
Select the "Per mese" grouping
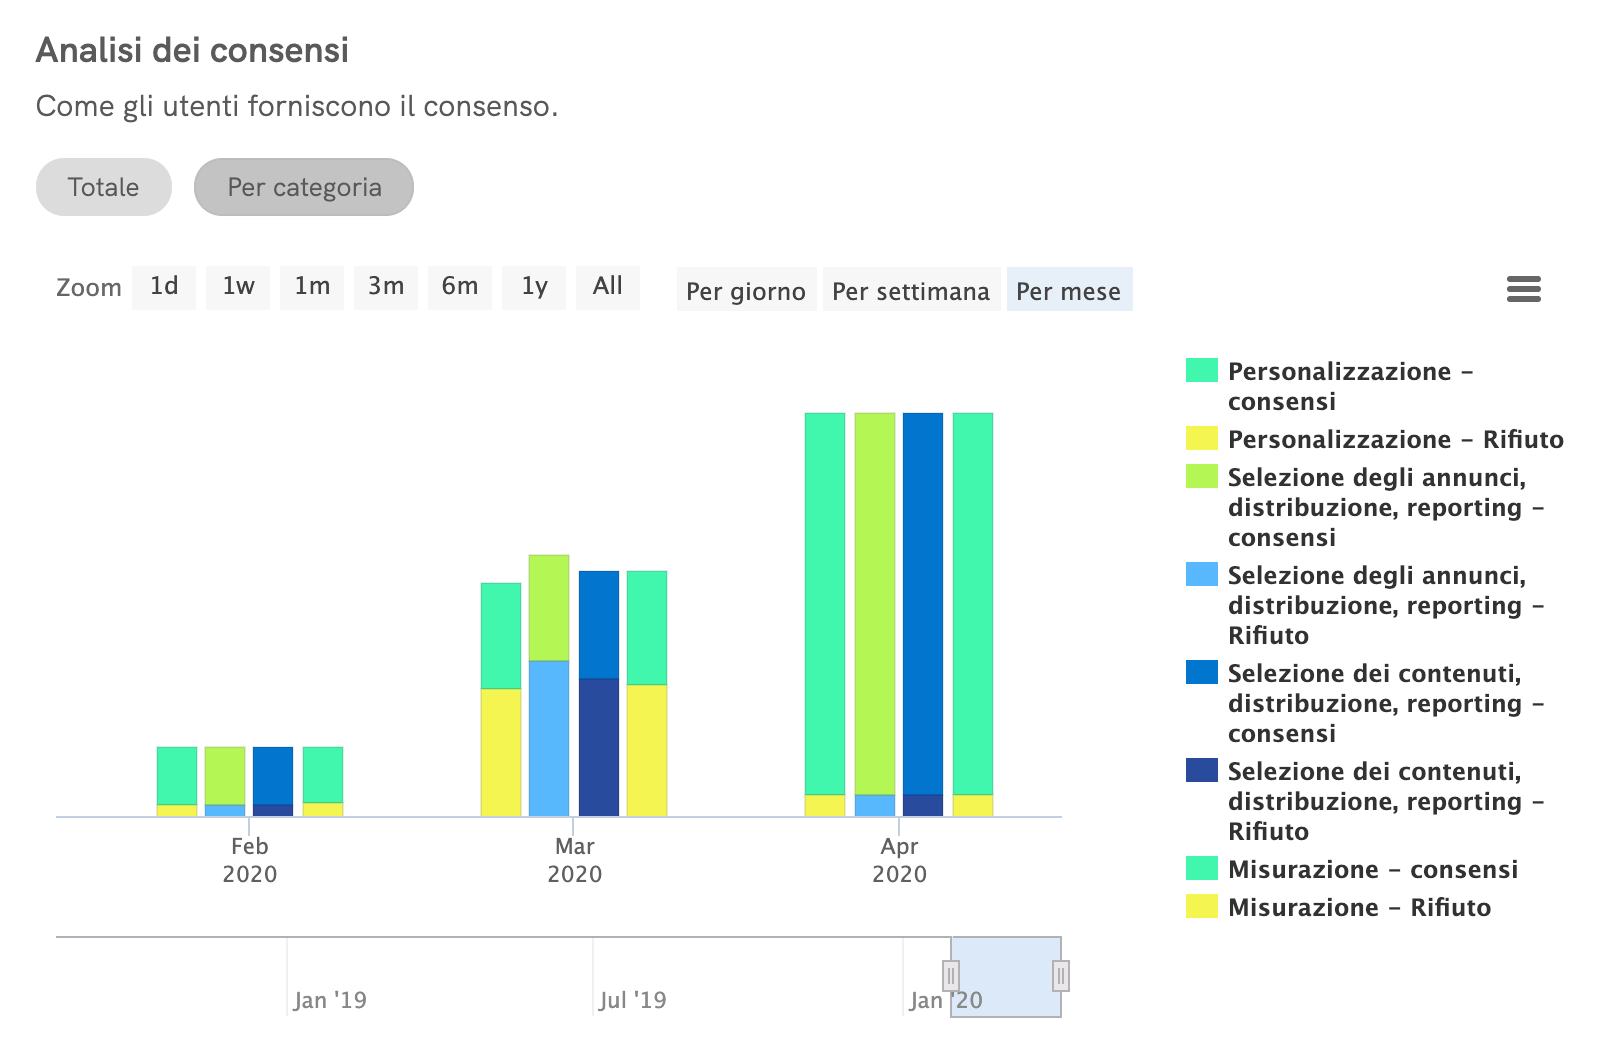[1069, 291]
